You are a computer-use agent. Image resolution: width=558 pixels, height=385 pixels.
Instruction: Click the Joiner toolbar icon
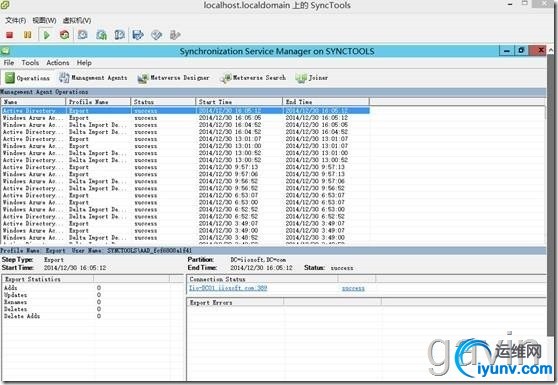(x=301, y=78)
